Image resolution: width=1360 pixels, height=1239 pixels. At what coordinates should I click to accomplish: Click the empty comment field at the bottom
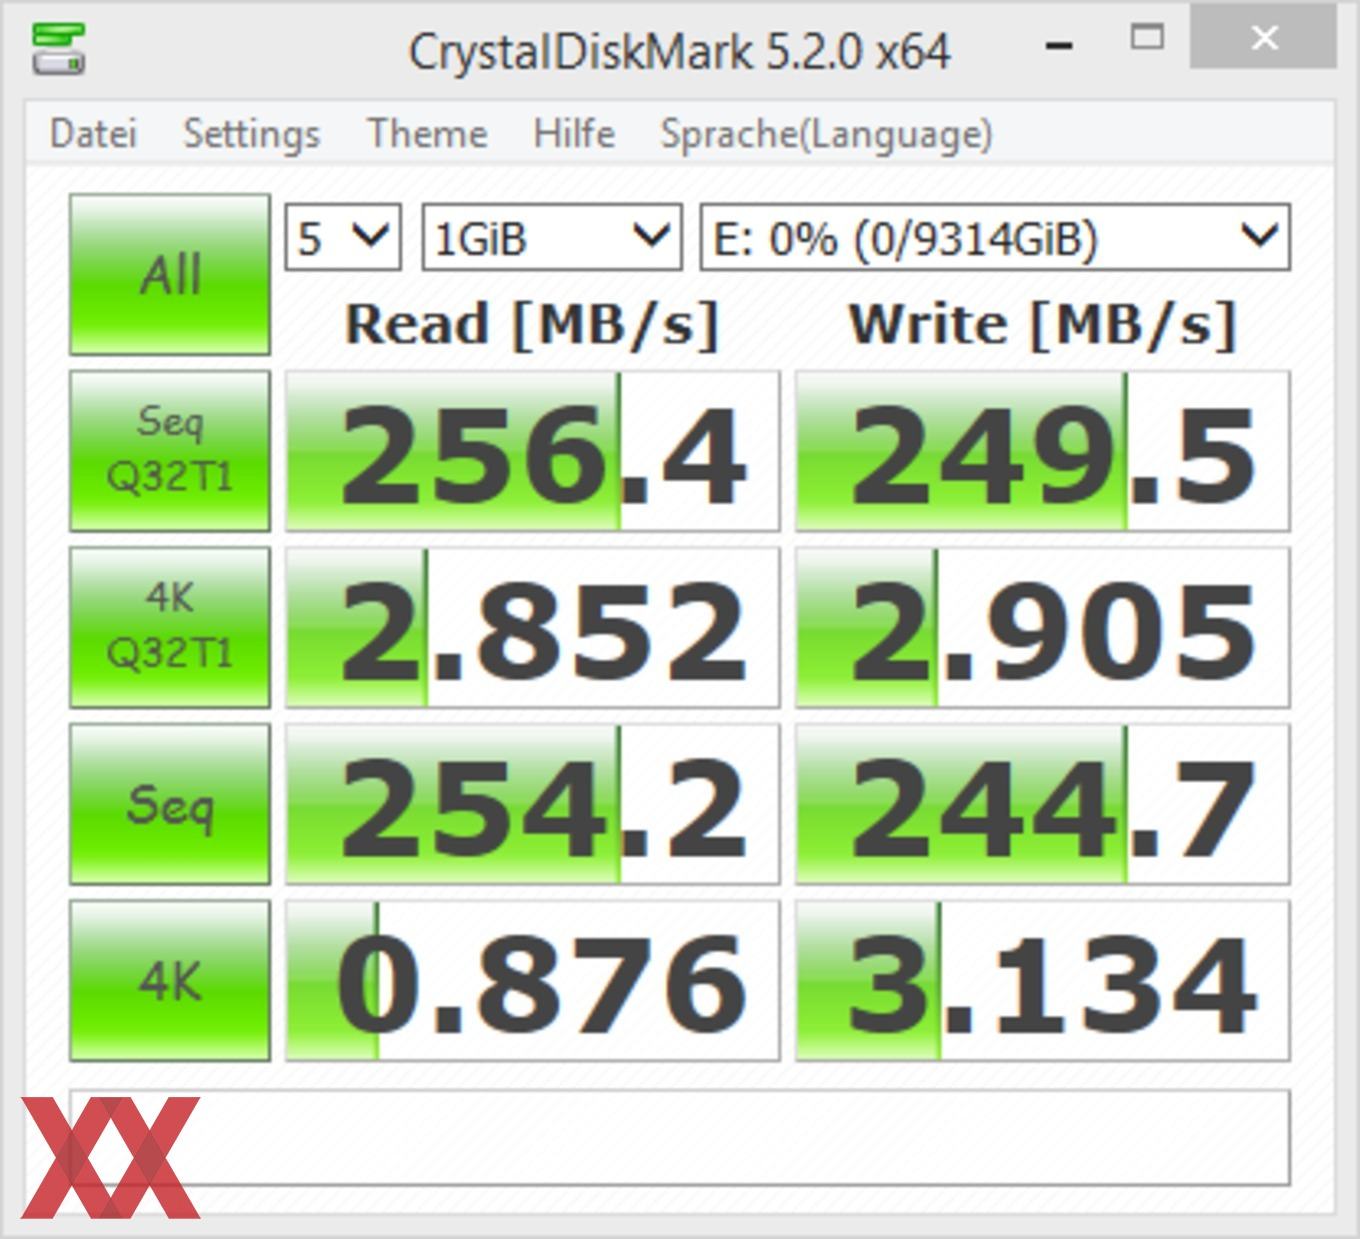coord(680,1138)
